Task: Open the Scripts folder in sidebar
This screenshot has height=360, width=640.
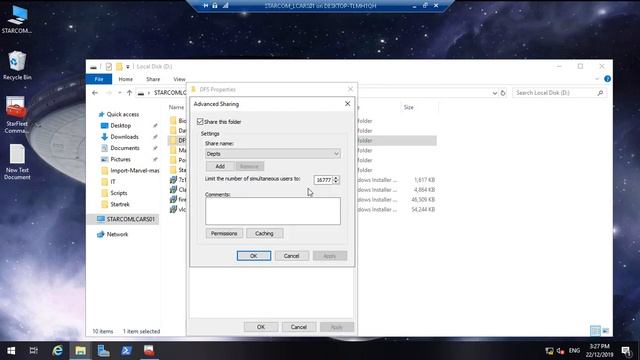Action: [114, 193]
